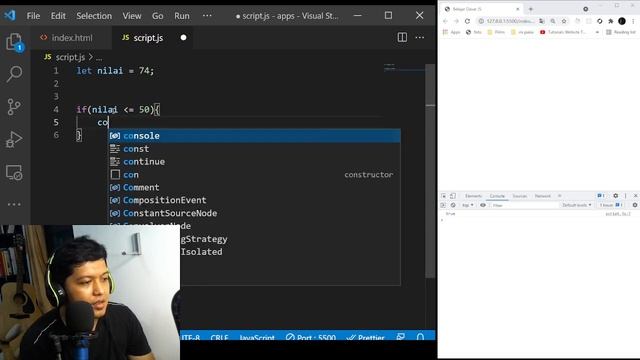
Task: Show additional activity bar views
Action: (x=14, y=204)
